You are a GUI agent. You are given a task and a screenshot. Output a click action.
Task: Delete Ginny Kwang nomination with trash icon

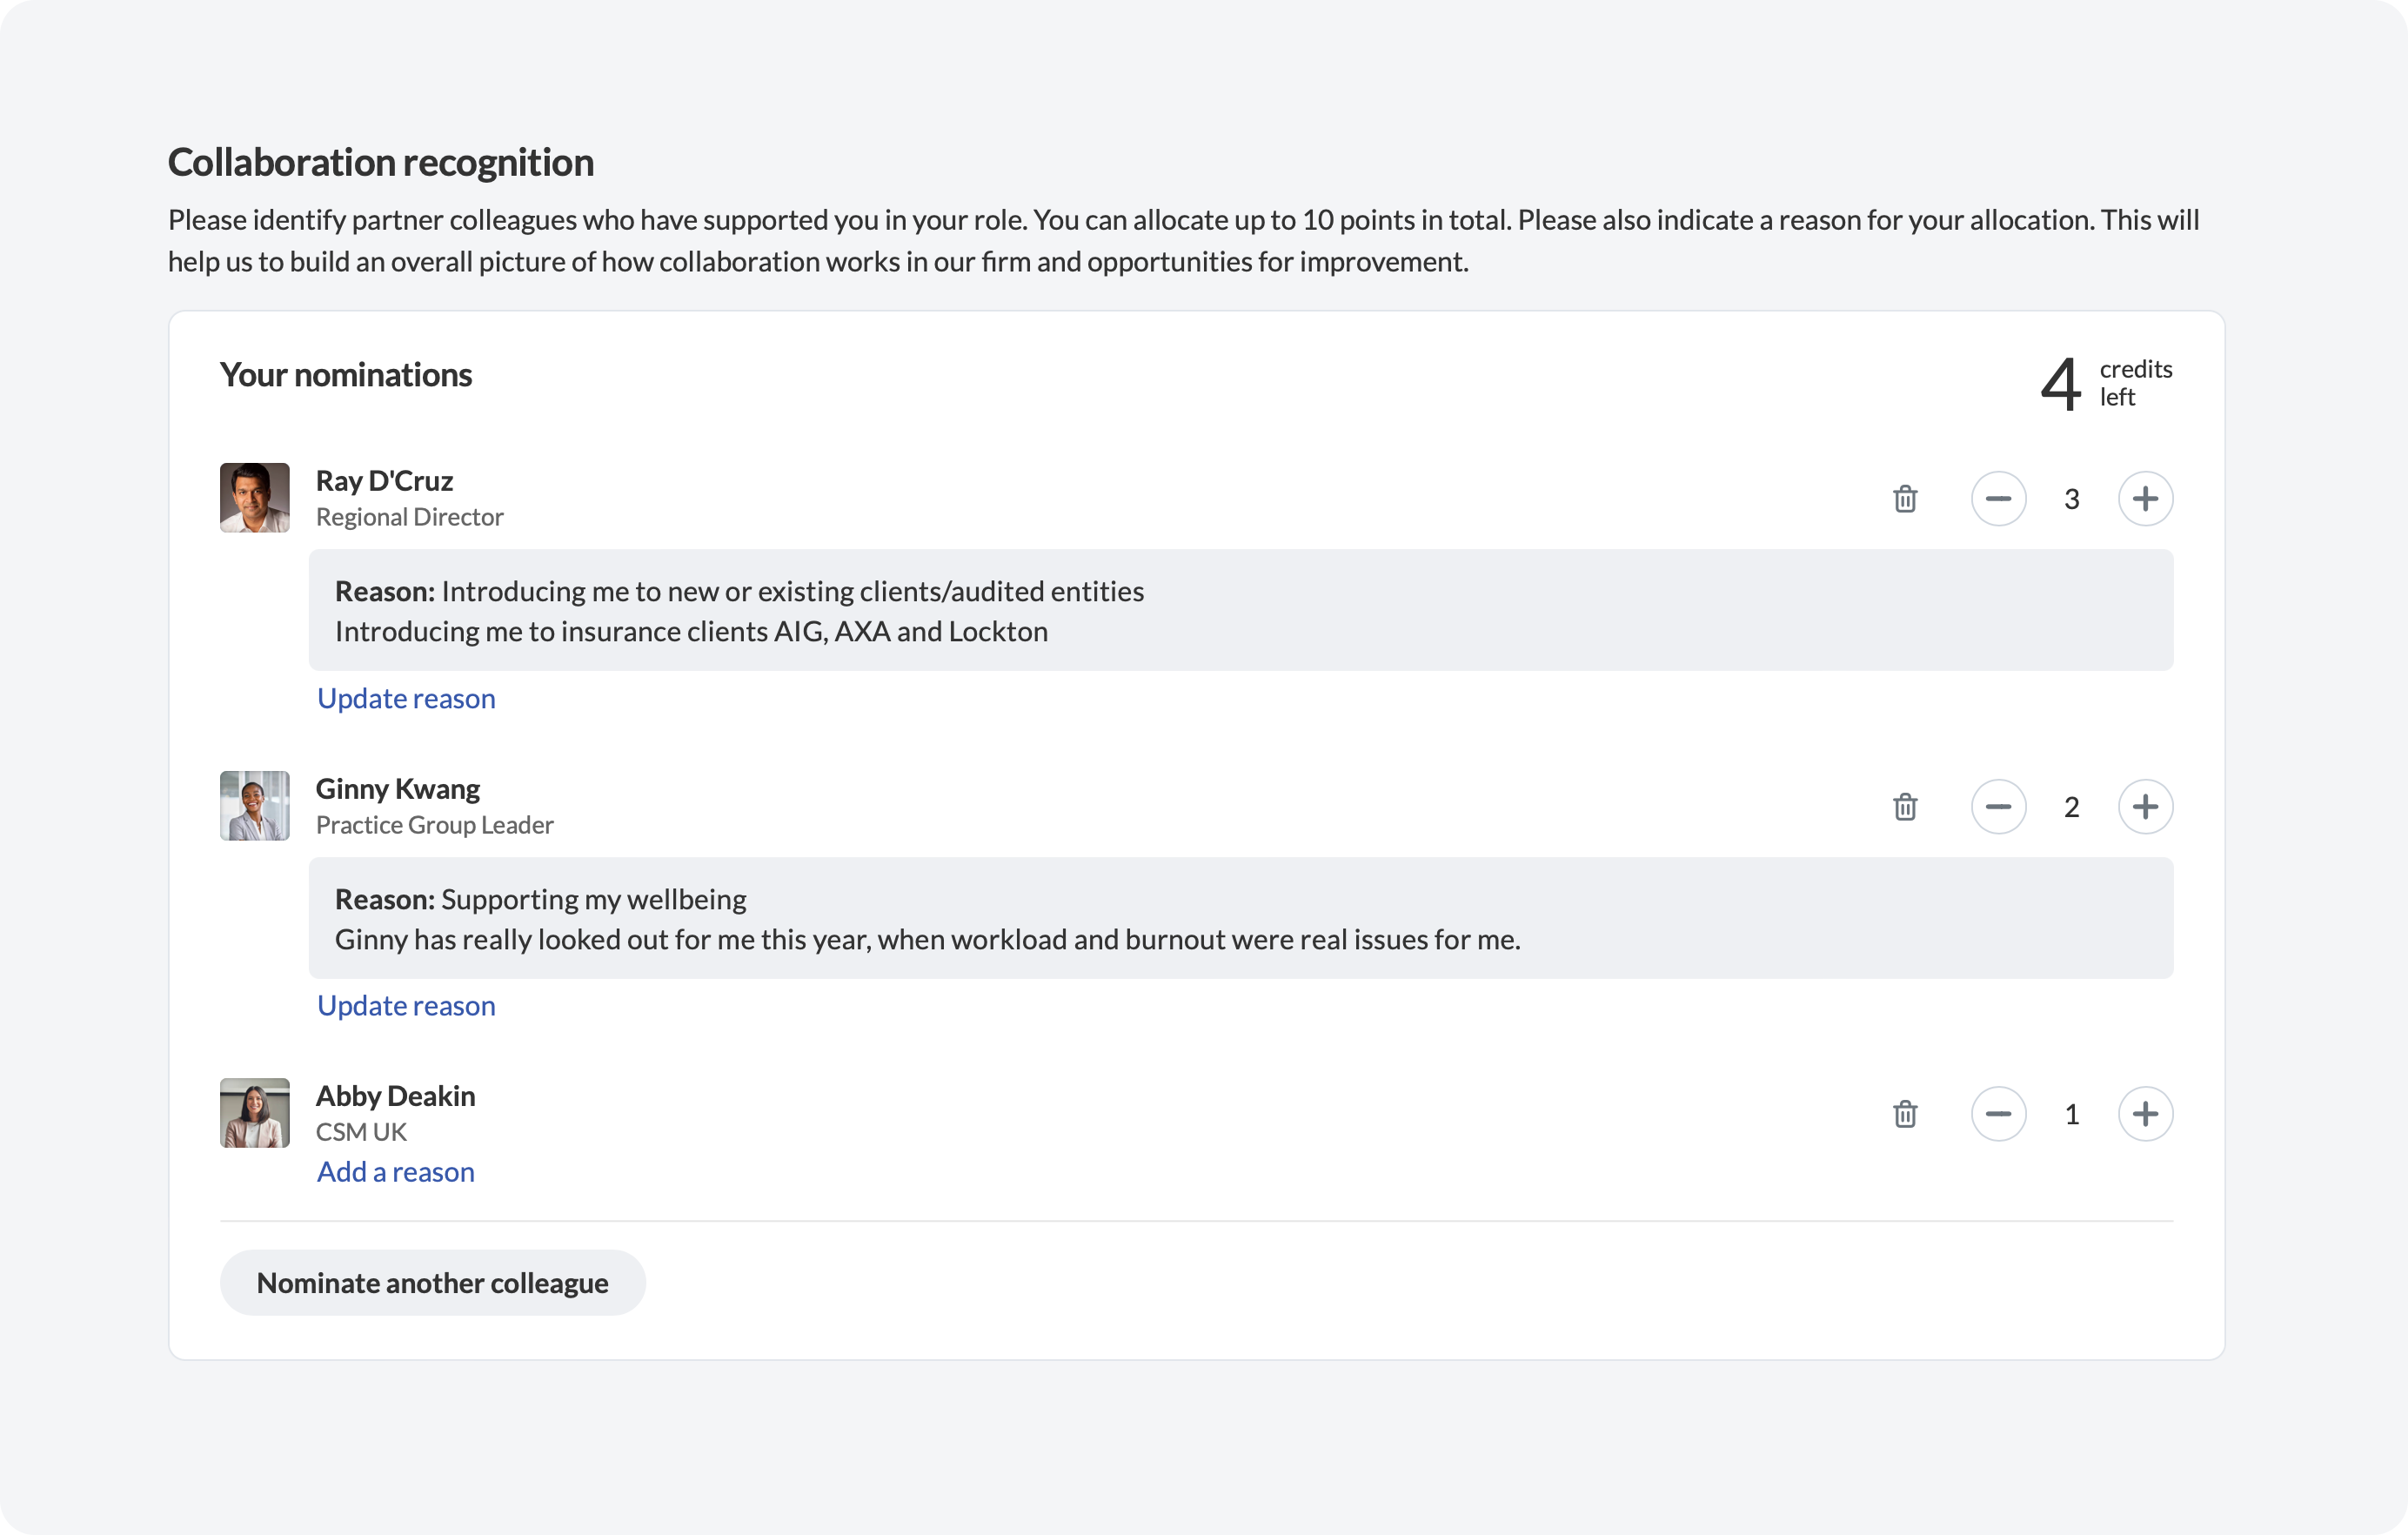click(x=1905, y=807)
